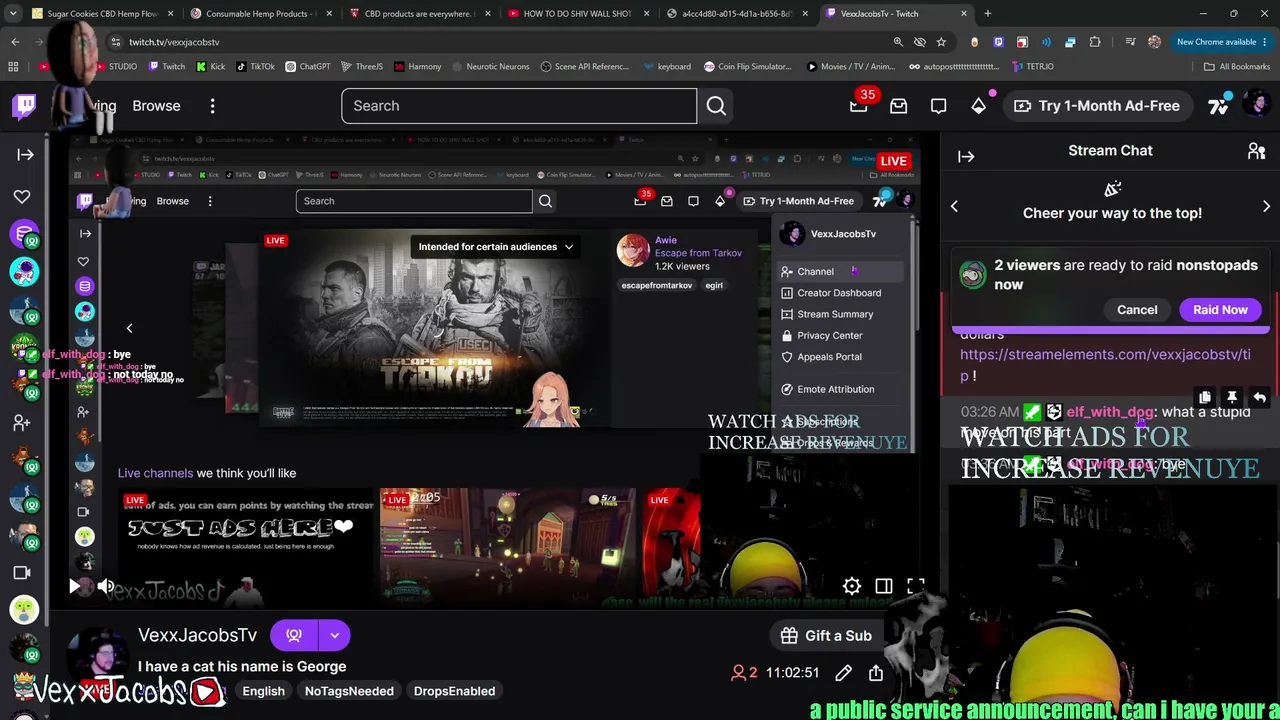This screenshot has width=1280, height=720.
Task: Go to the Browse page
Action: [156, 106]
